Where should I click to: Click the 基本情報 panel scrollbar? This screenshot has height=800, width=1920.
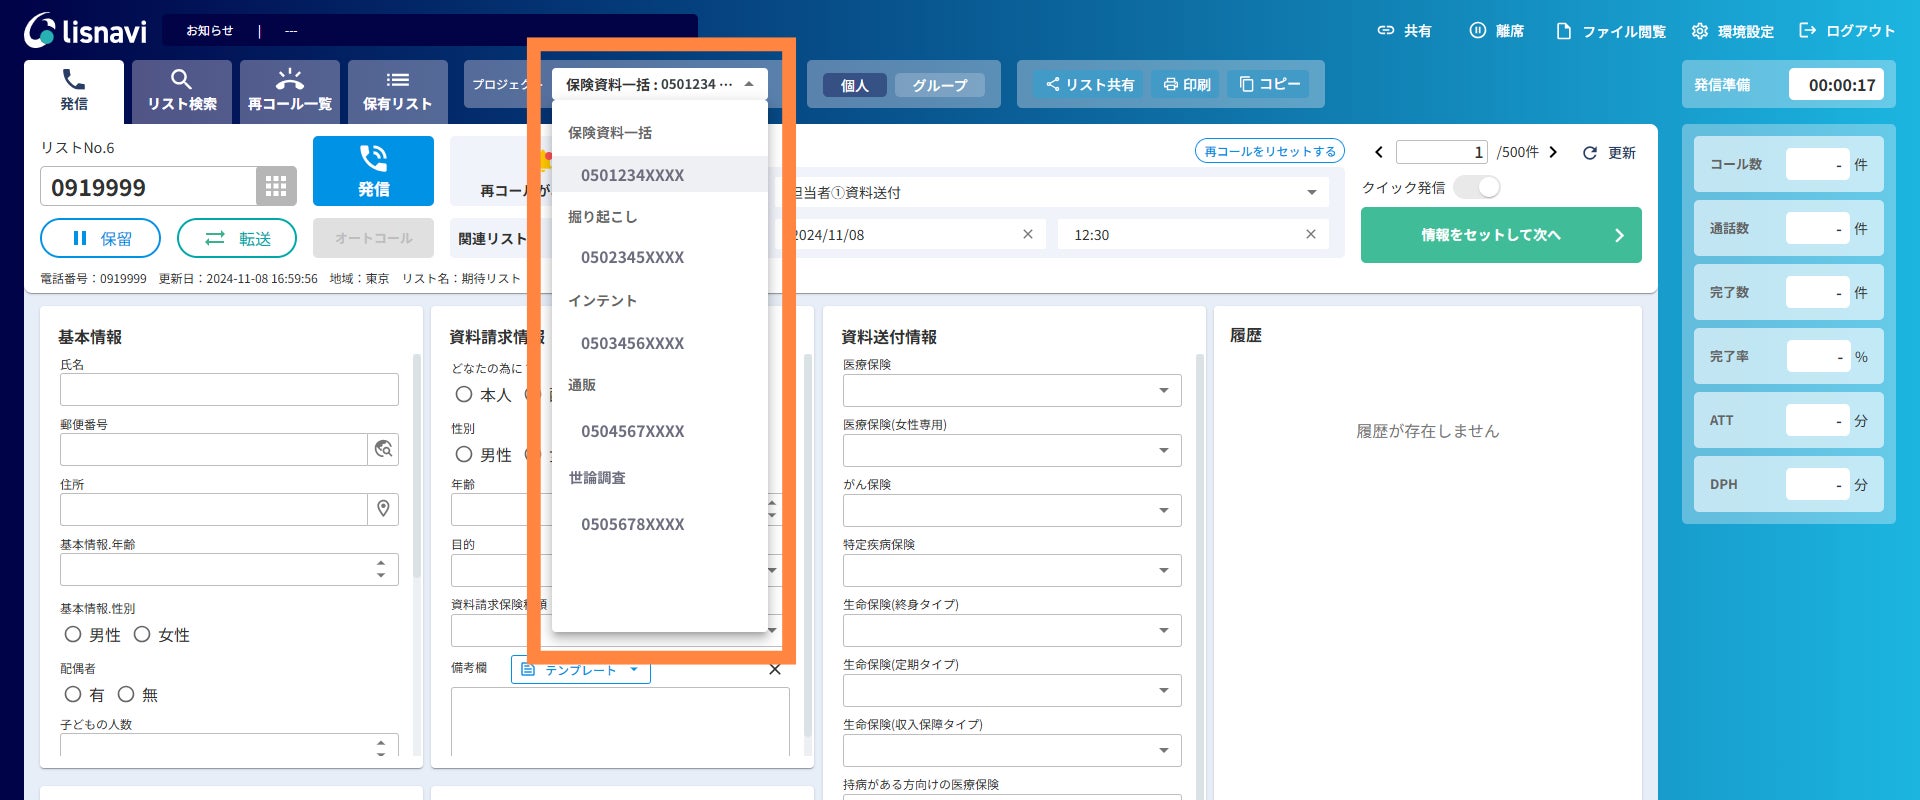pos(417,467)
